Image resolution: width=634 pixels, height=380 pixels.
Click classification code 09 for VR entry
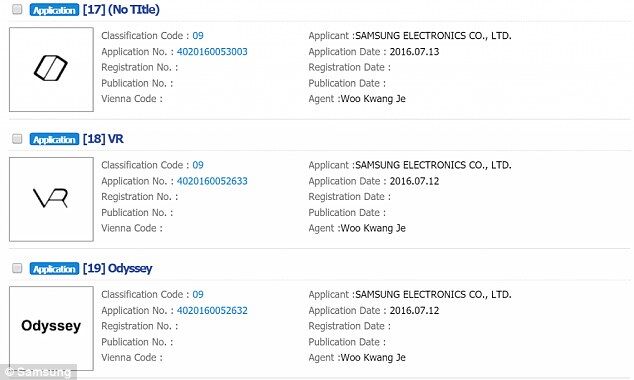tap(198, 165)
